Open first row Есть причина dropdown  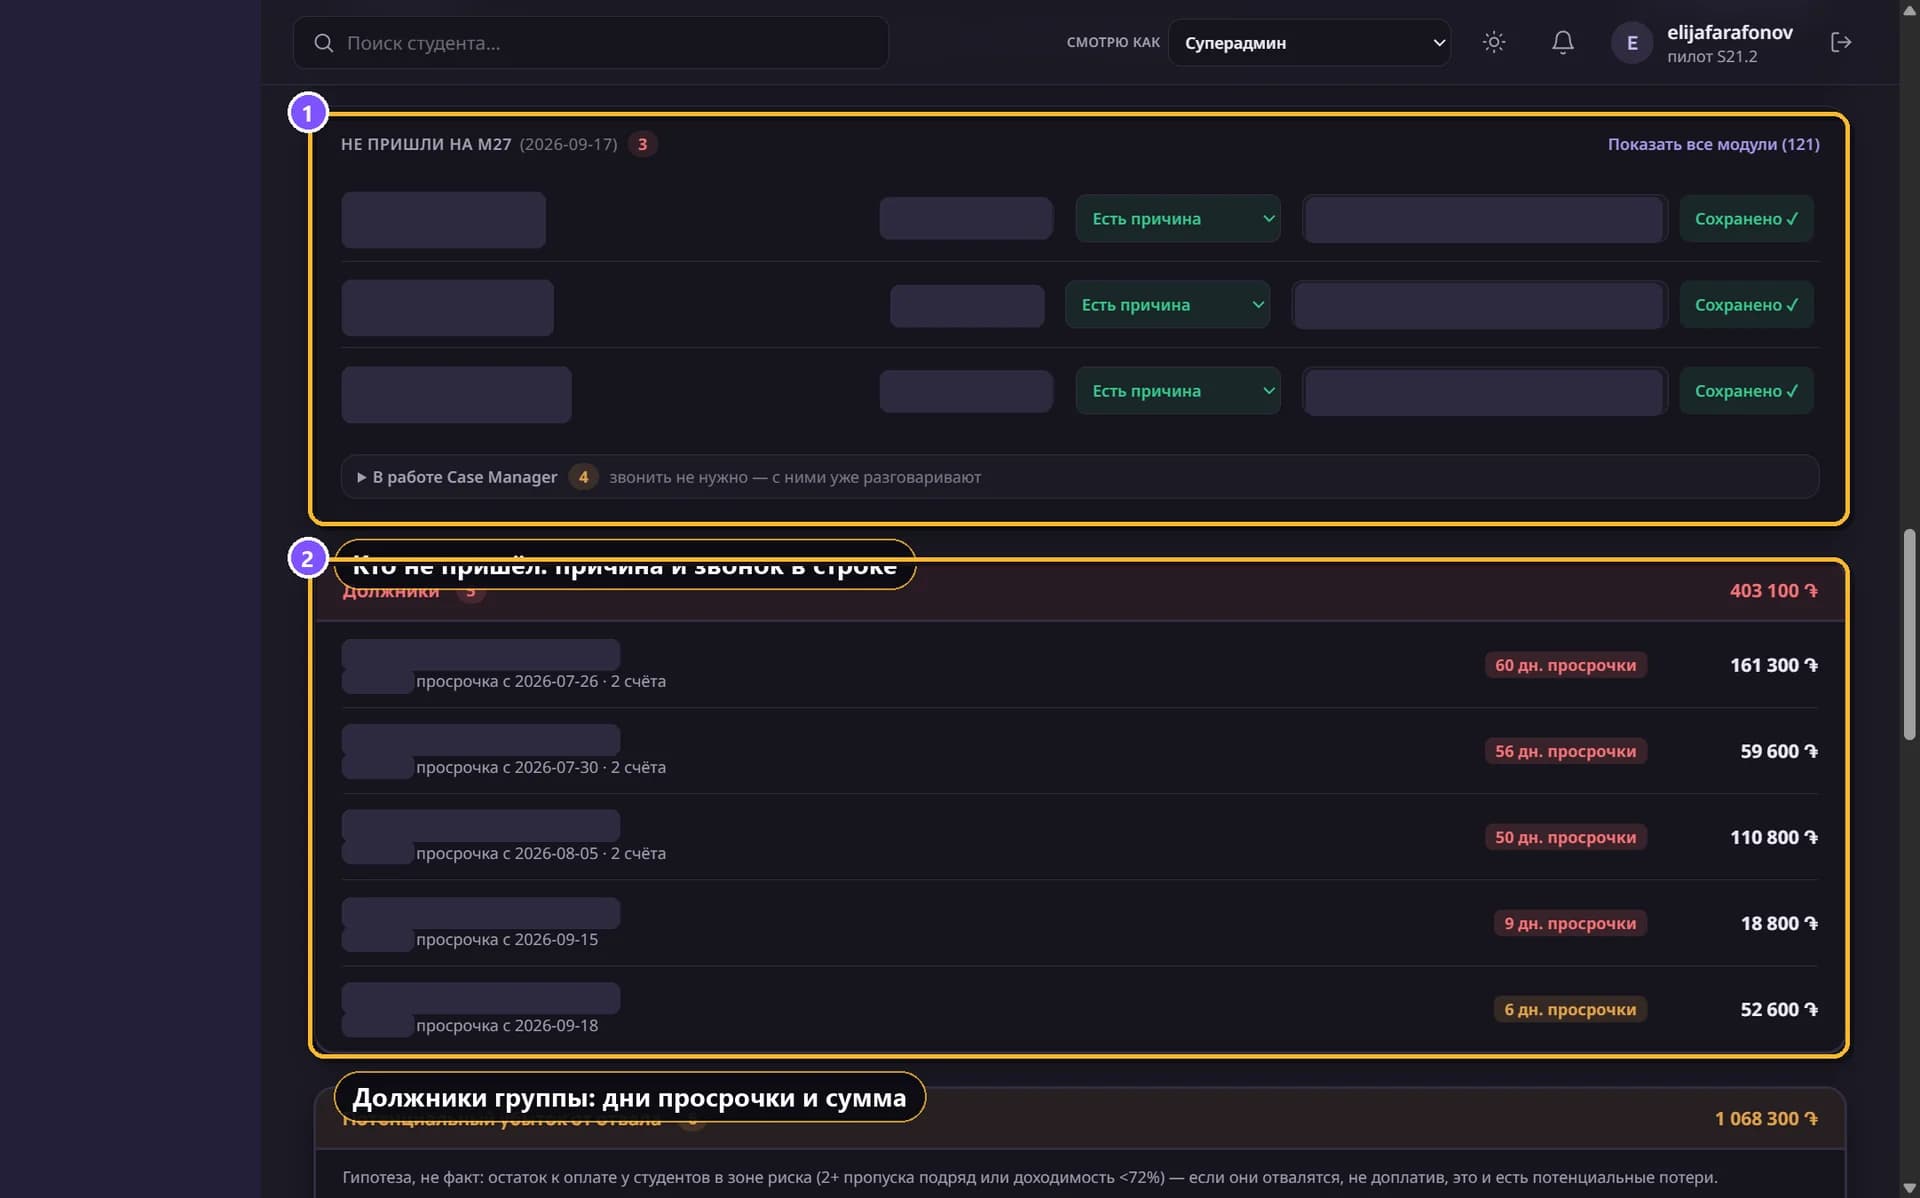tap(1177, 219)
